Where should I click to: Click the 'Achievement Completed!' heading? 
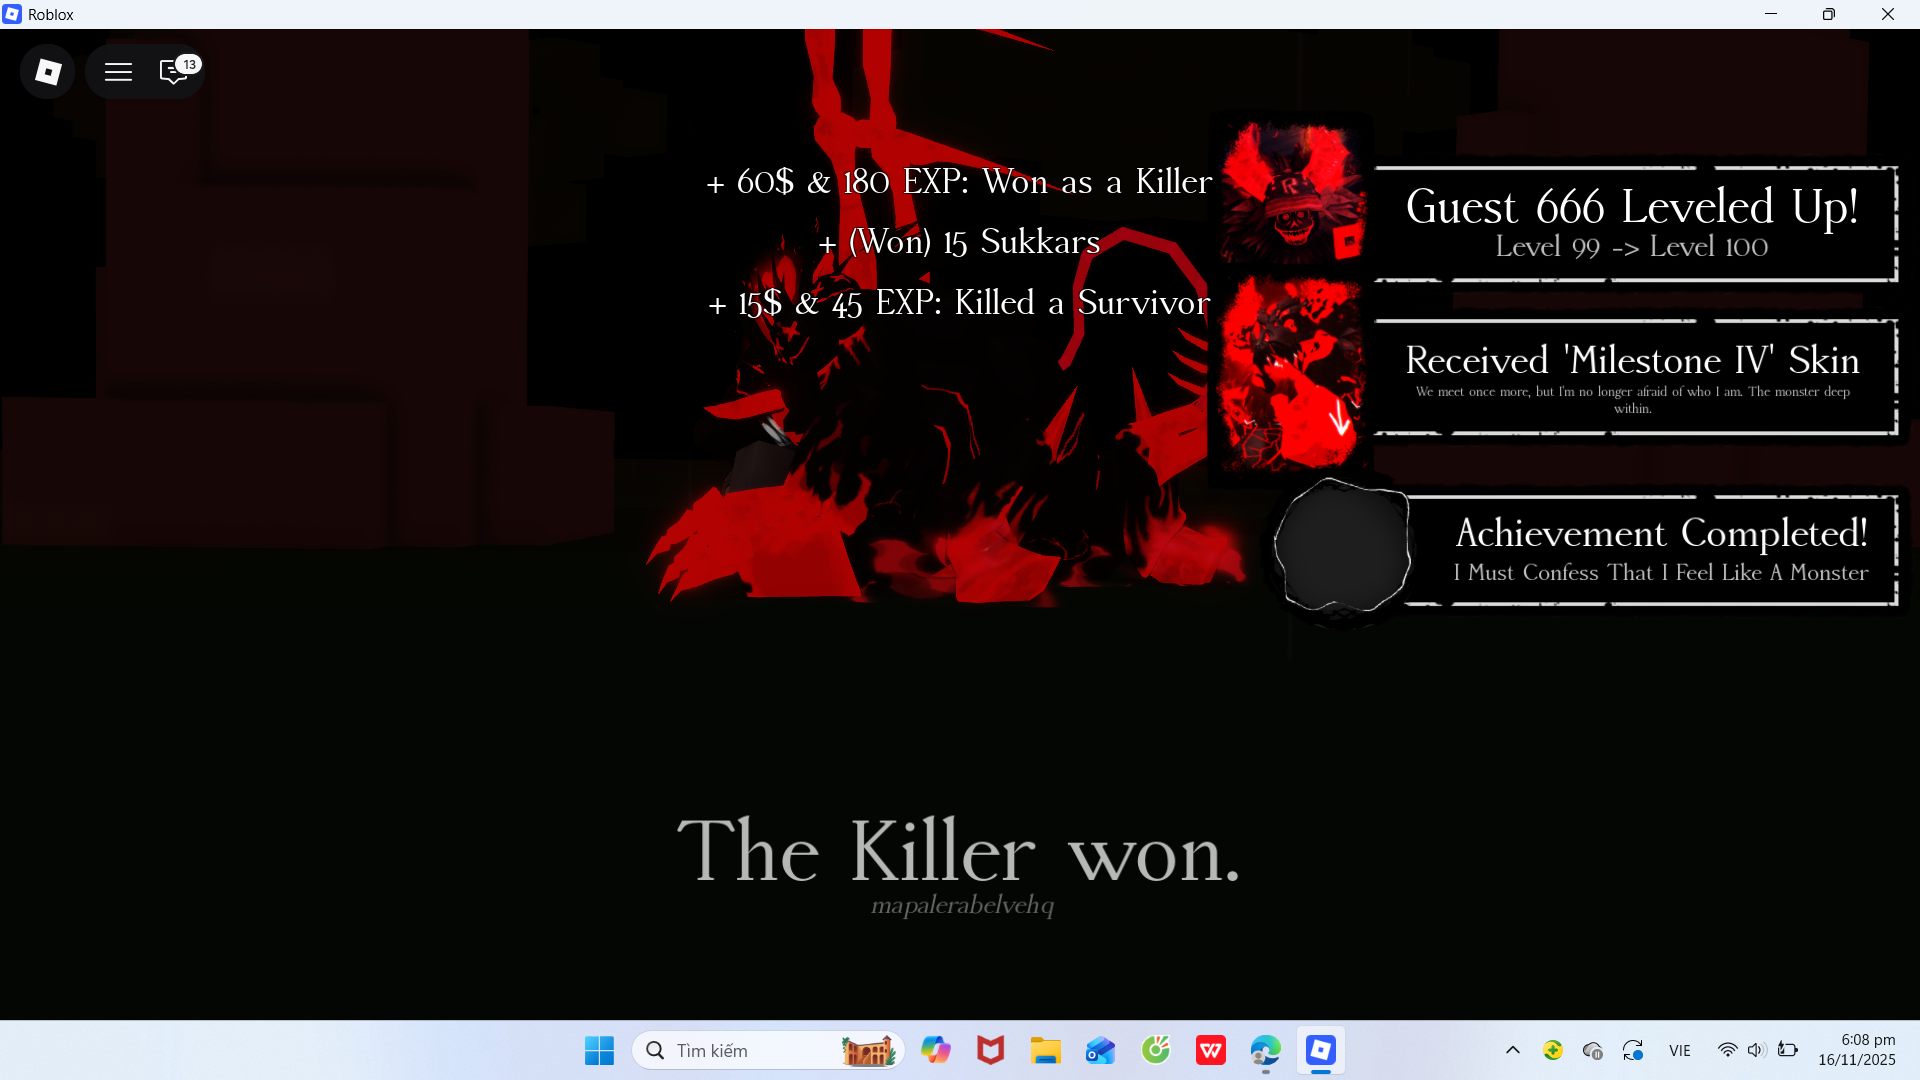coord(1661,533)
